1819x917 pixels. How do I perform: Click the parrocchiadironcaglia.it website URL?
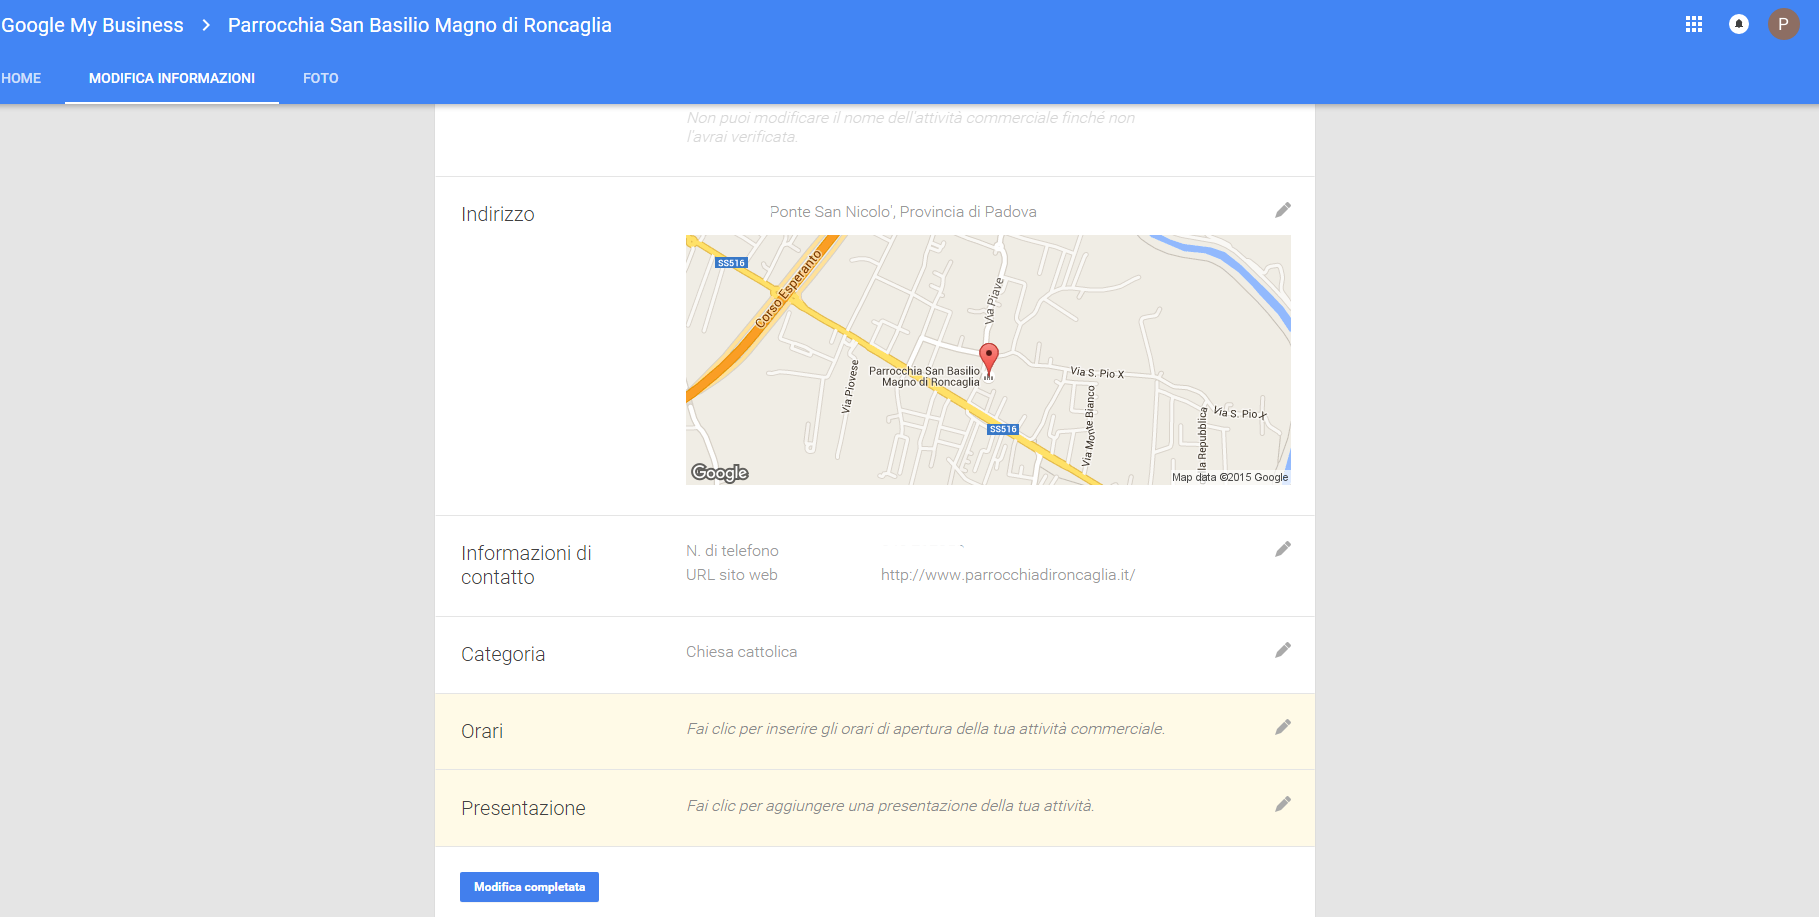1008,575
